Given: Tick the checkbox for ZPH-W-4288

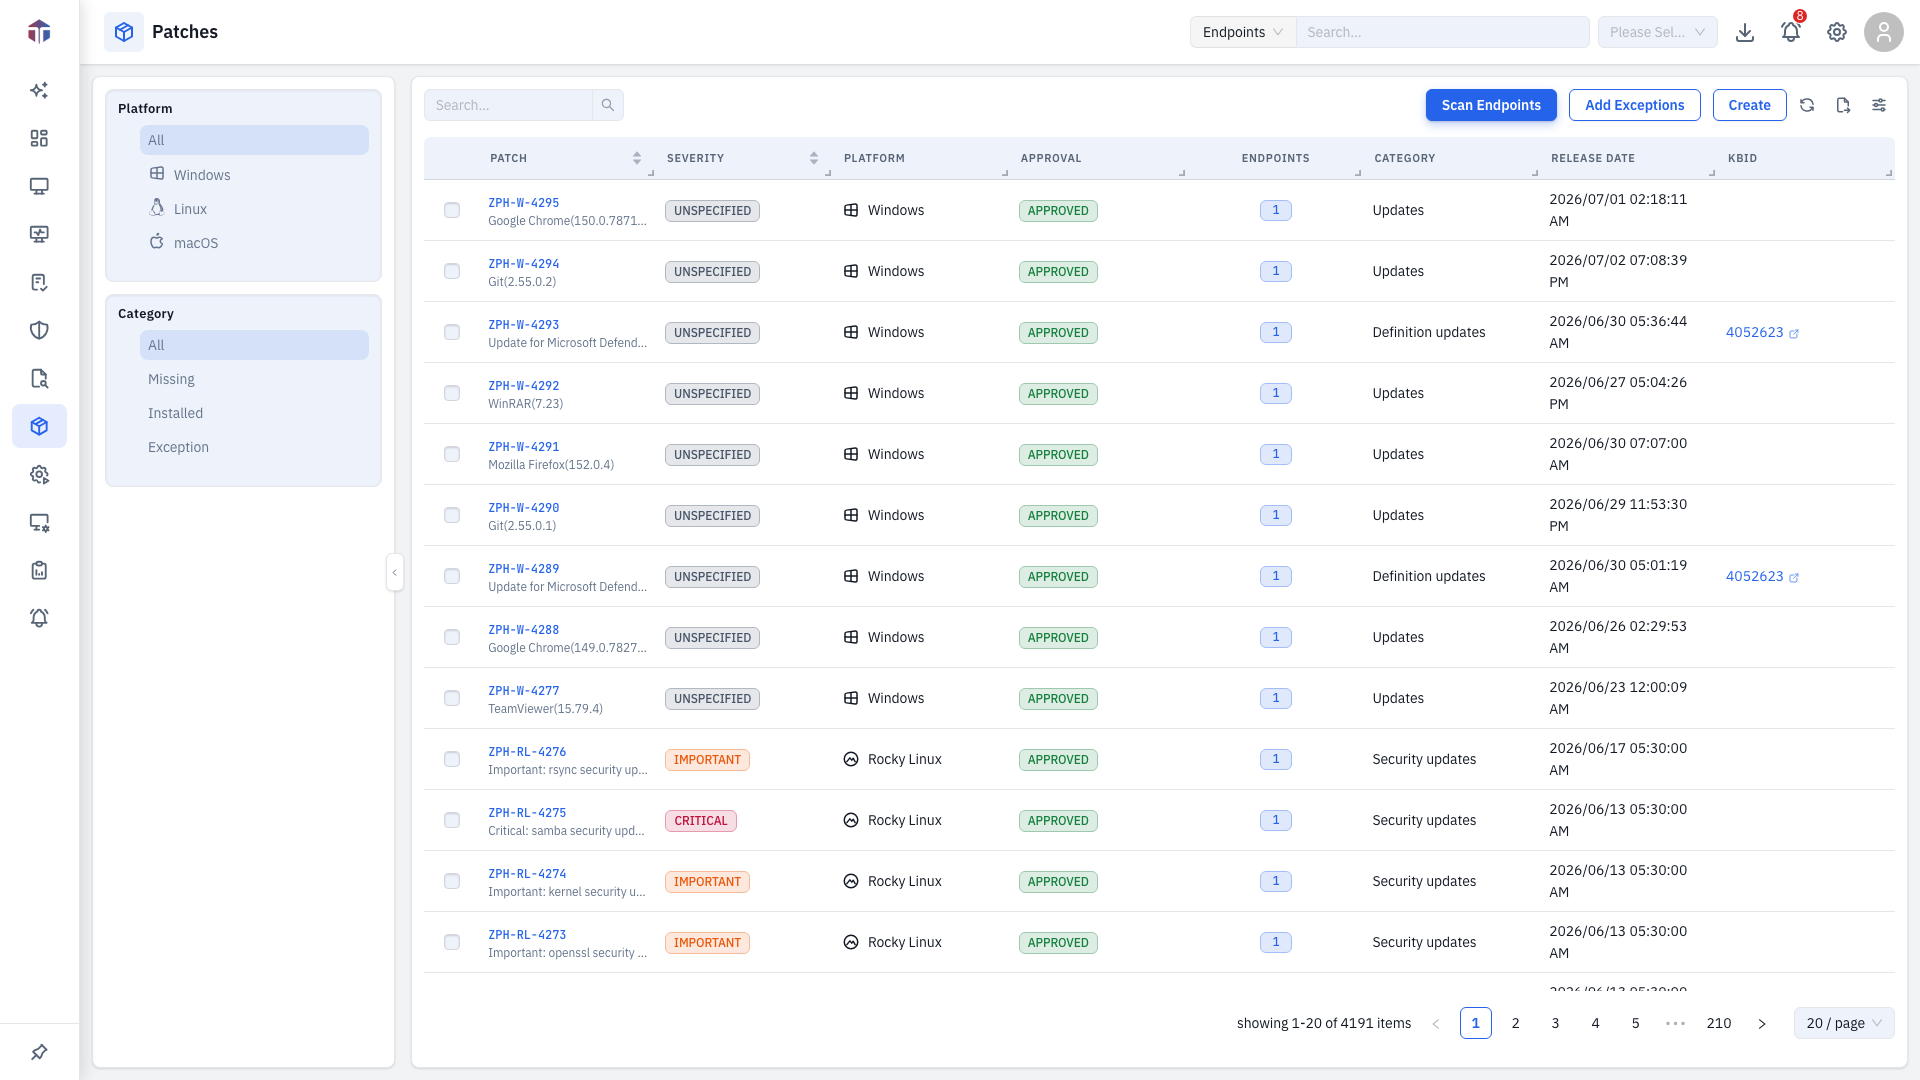Looking at the screenshot, I should (452, 637).
